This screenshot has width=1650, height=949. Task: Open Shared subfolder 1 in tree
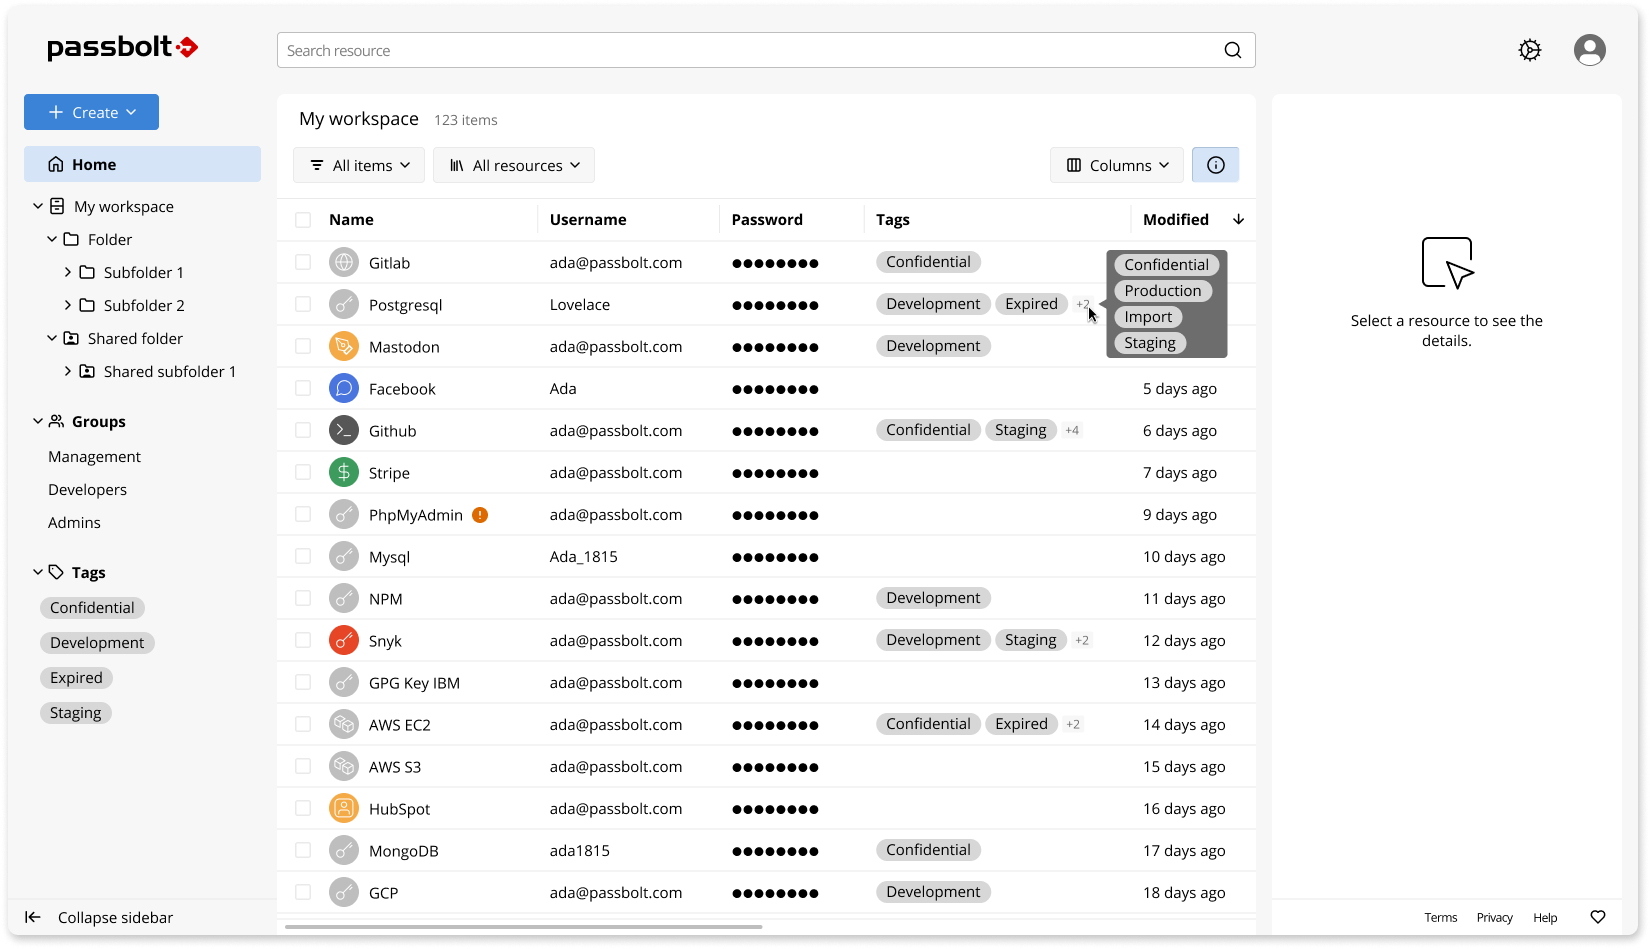(170, 371)
